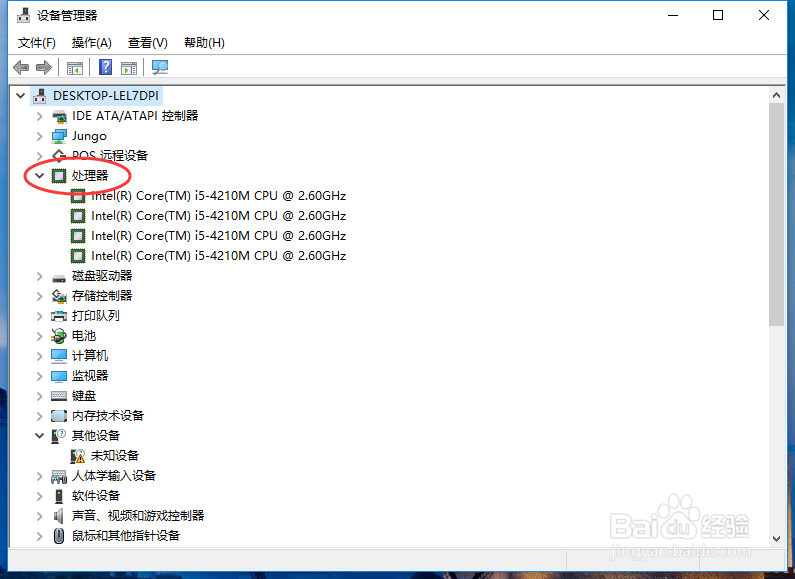Collapse the DESKTOP-LEL7DPI root node
795x579 pixels.
[20, 95]
